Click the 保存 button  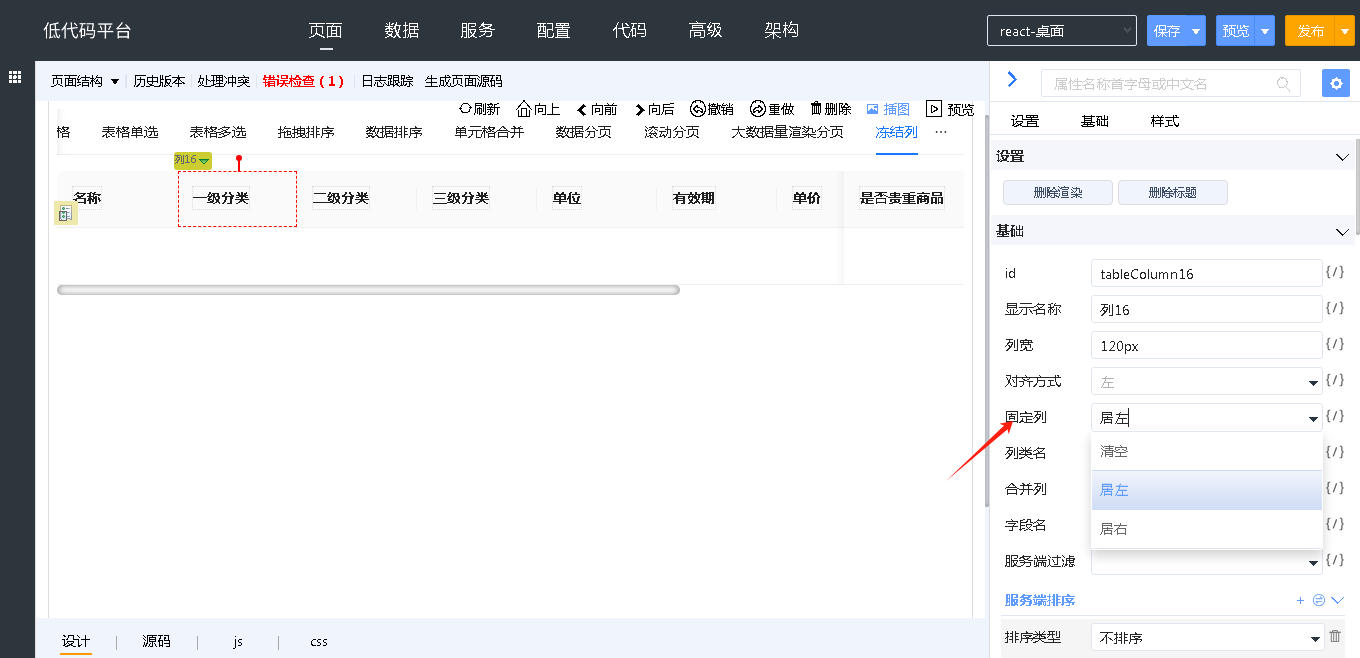click(1167, 31)
